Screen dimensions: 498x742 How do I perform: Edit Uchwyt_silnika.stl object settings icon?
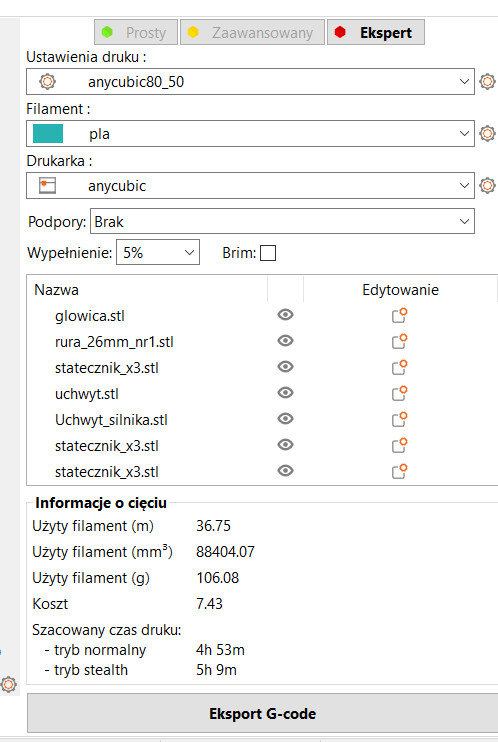[400, 419]
